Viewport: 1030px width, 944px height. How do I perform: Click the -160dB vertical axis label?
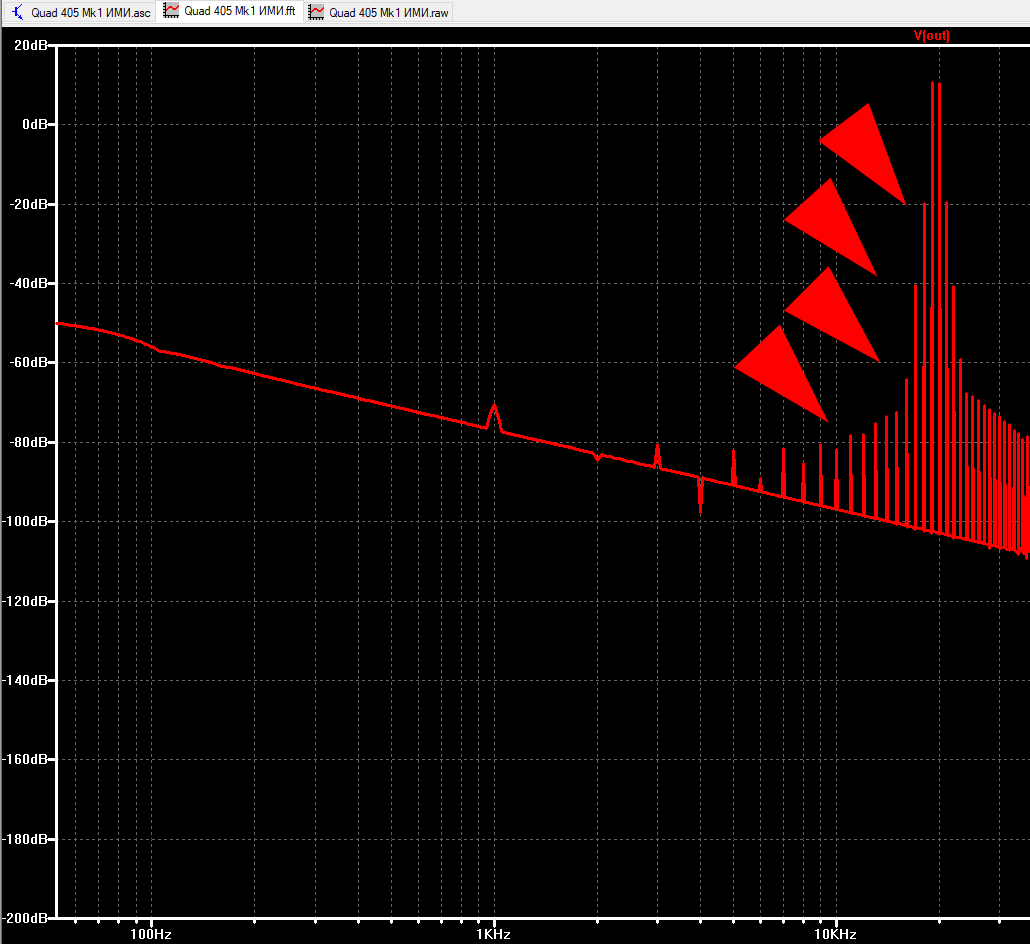24,759
